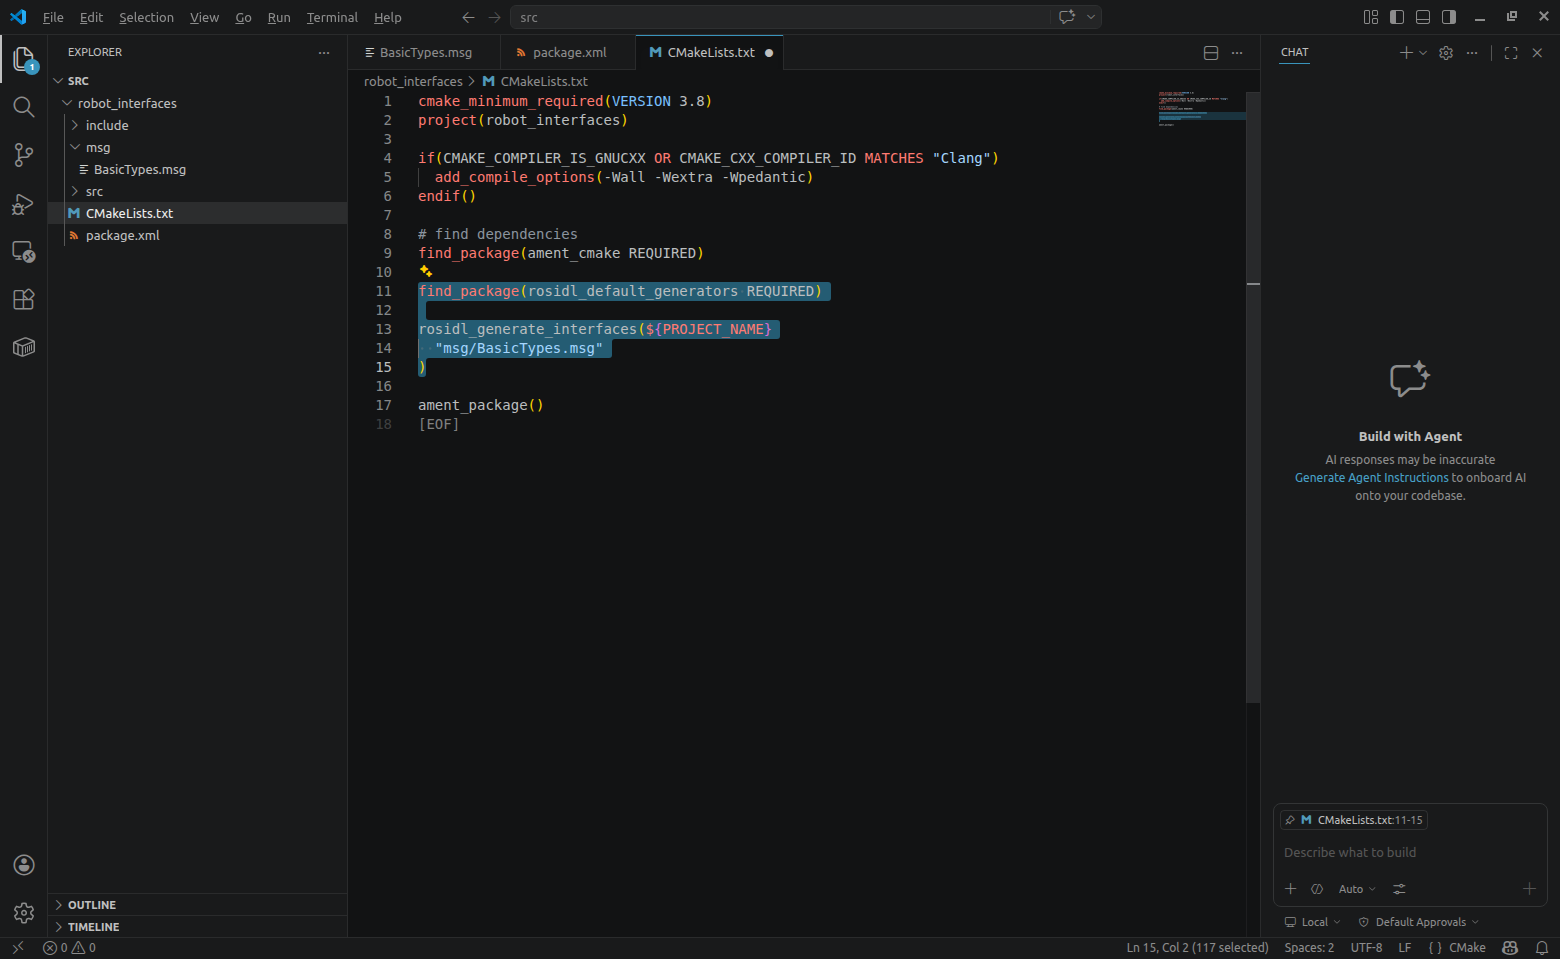Open the Customize Layout icon
1560x959 pixels.
[x=1371, y=17]
